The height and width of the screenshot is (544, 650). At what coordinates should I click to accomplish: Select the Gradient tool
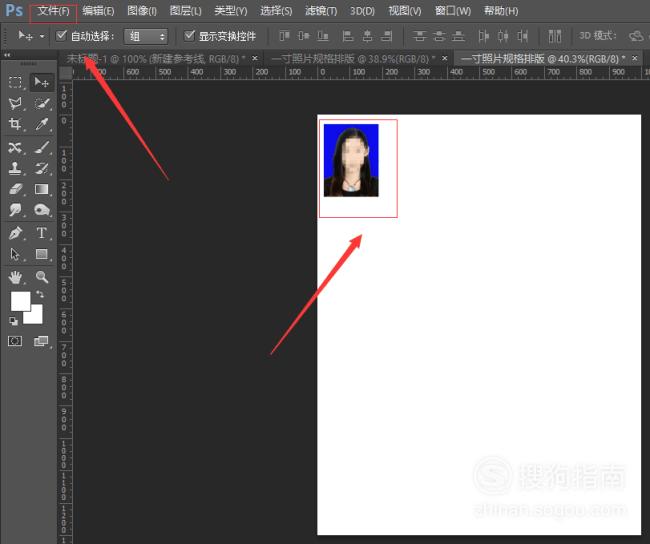pyautogui.click(x=41, y=189)
